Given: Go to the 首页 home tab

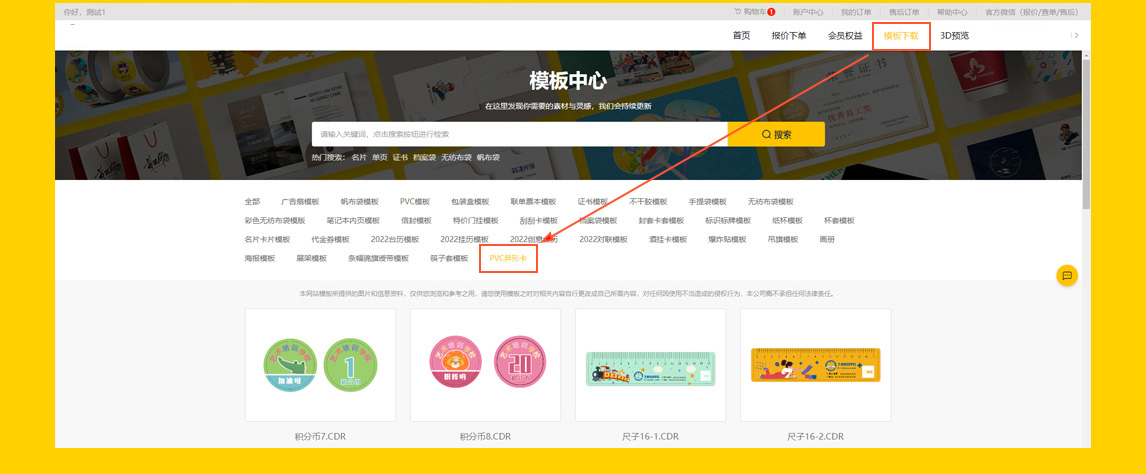Looking at the screenshot, I should coord(741,36).
